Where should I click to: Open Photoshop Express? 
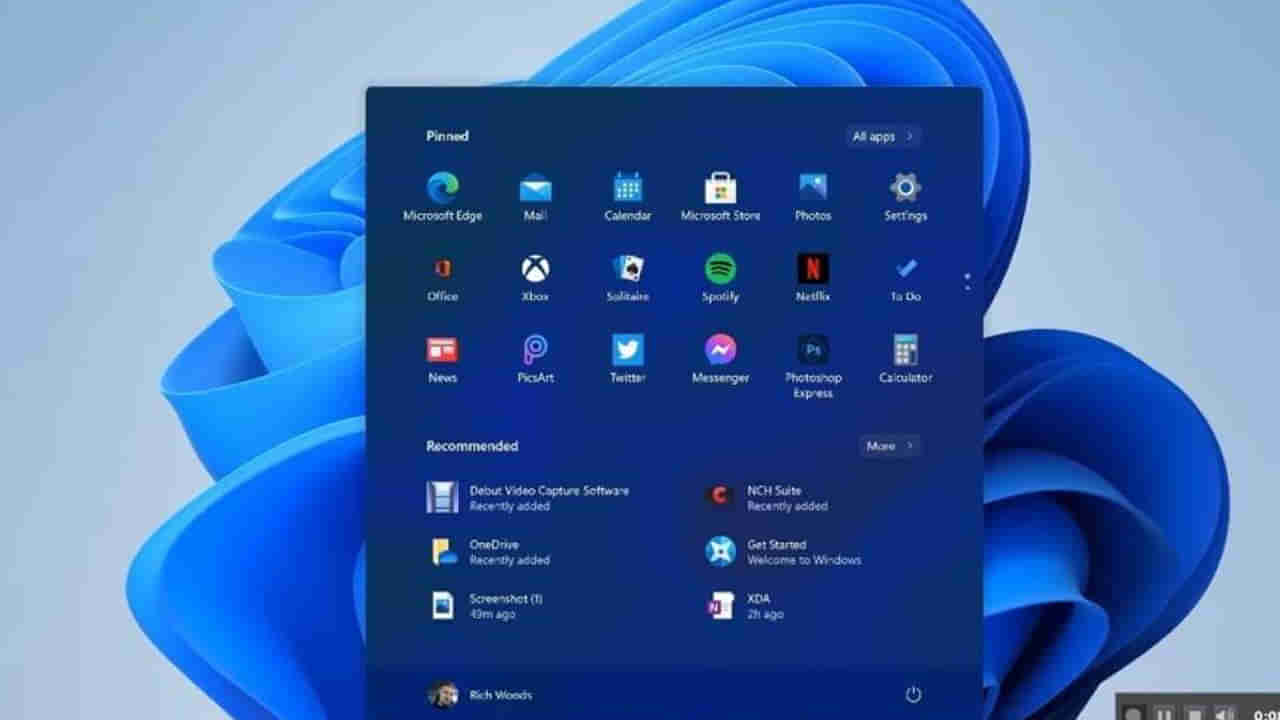[813, 366]
